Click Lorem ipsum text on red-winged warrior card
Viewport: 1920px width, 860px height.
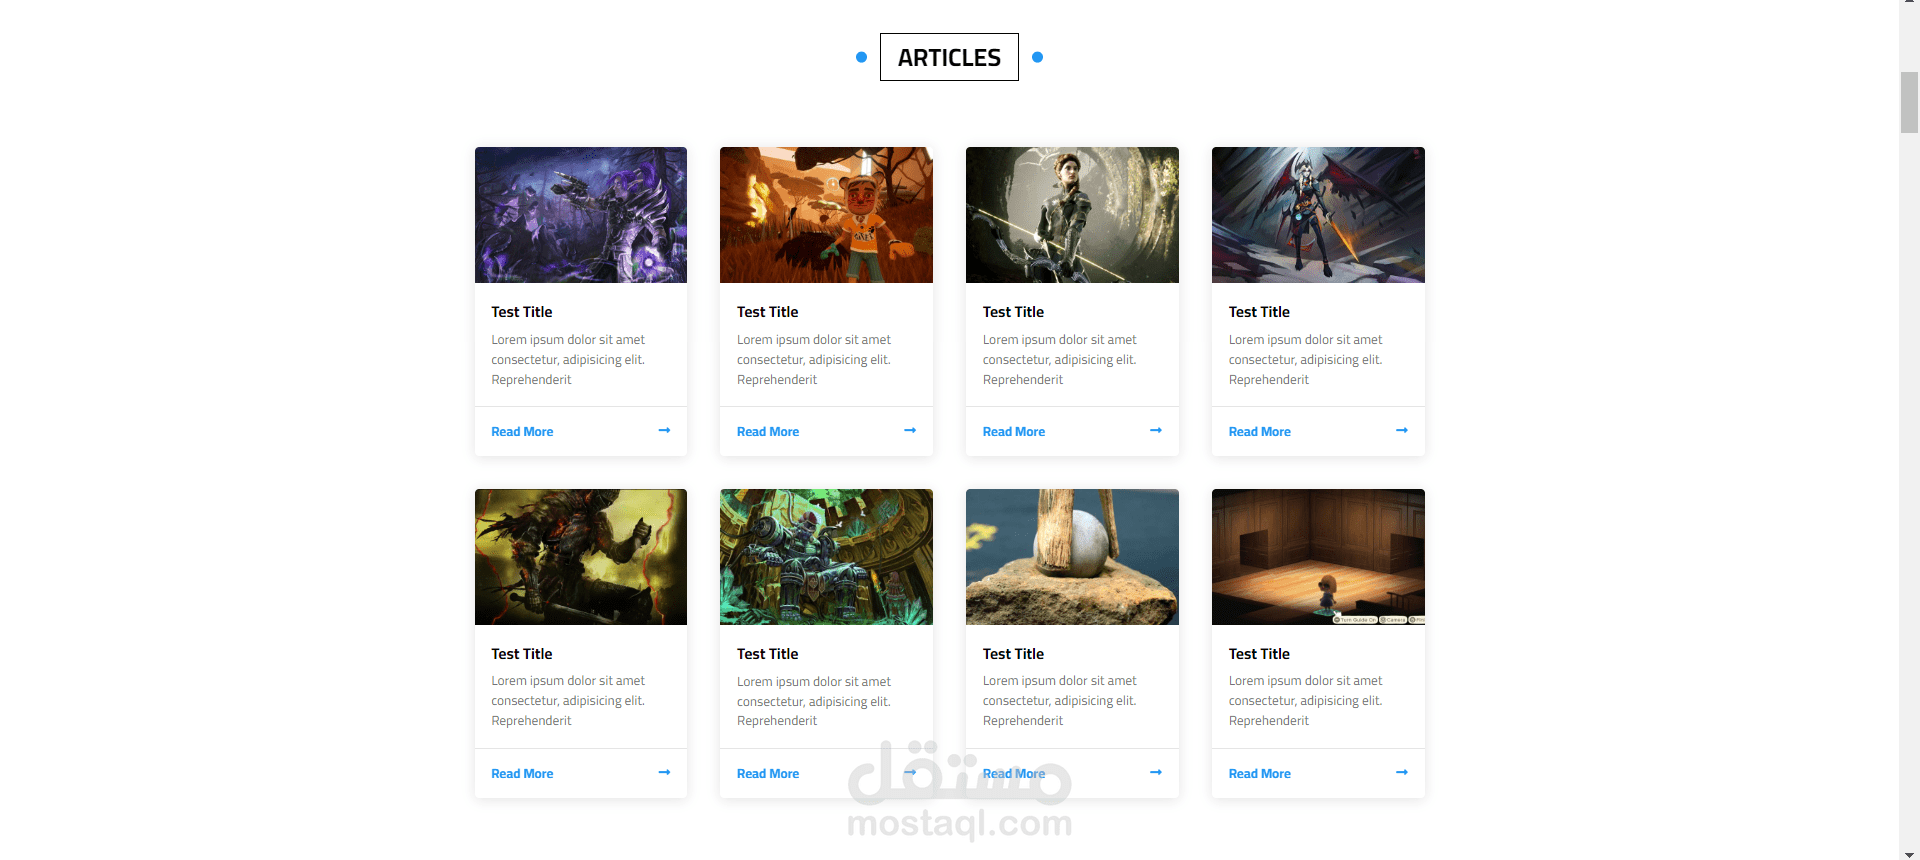1306,360
